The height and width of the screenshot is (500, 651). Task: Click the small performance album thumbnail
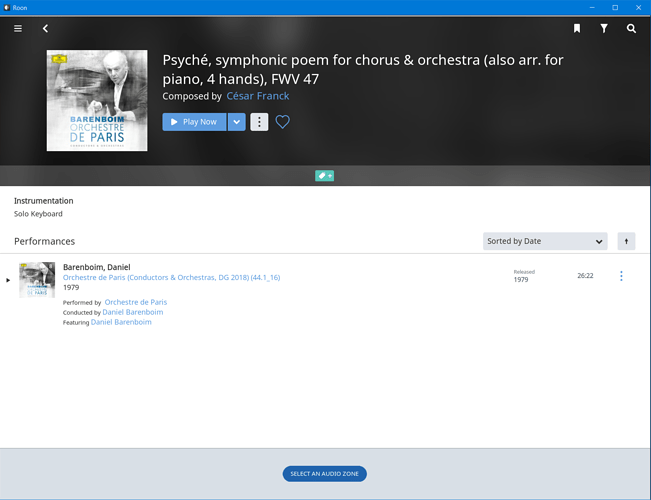point(37,279)
